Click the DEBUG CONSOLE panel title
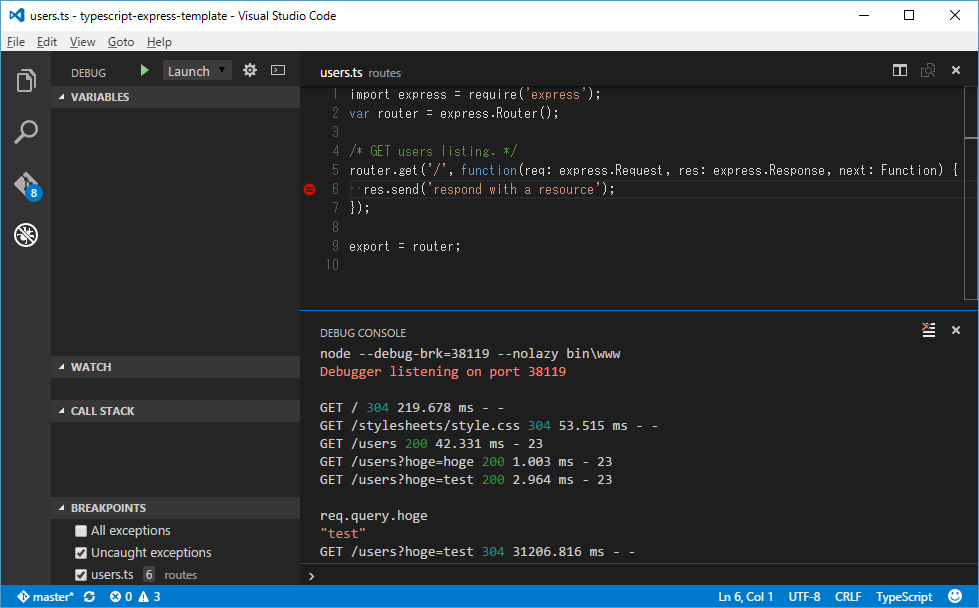The image size is (979, 608). click(363, 333)
